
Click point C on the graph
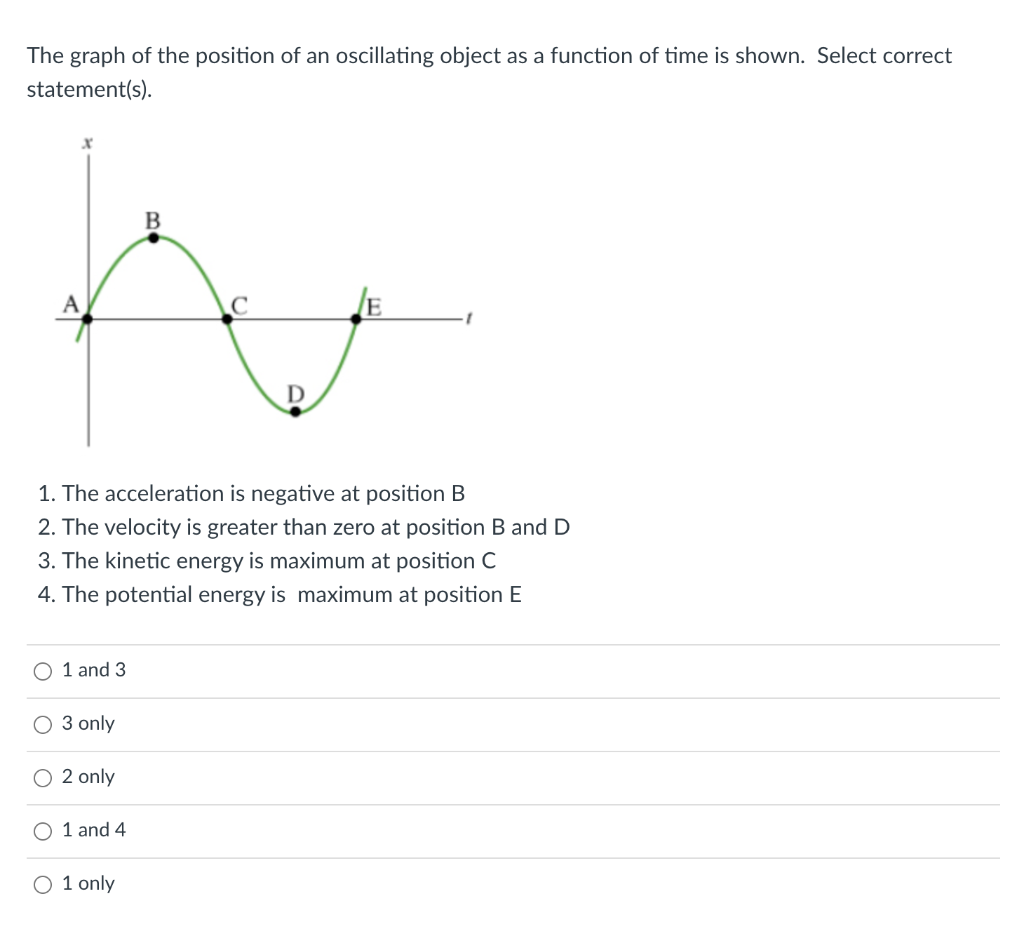228,320
